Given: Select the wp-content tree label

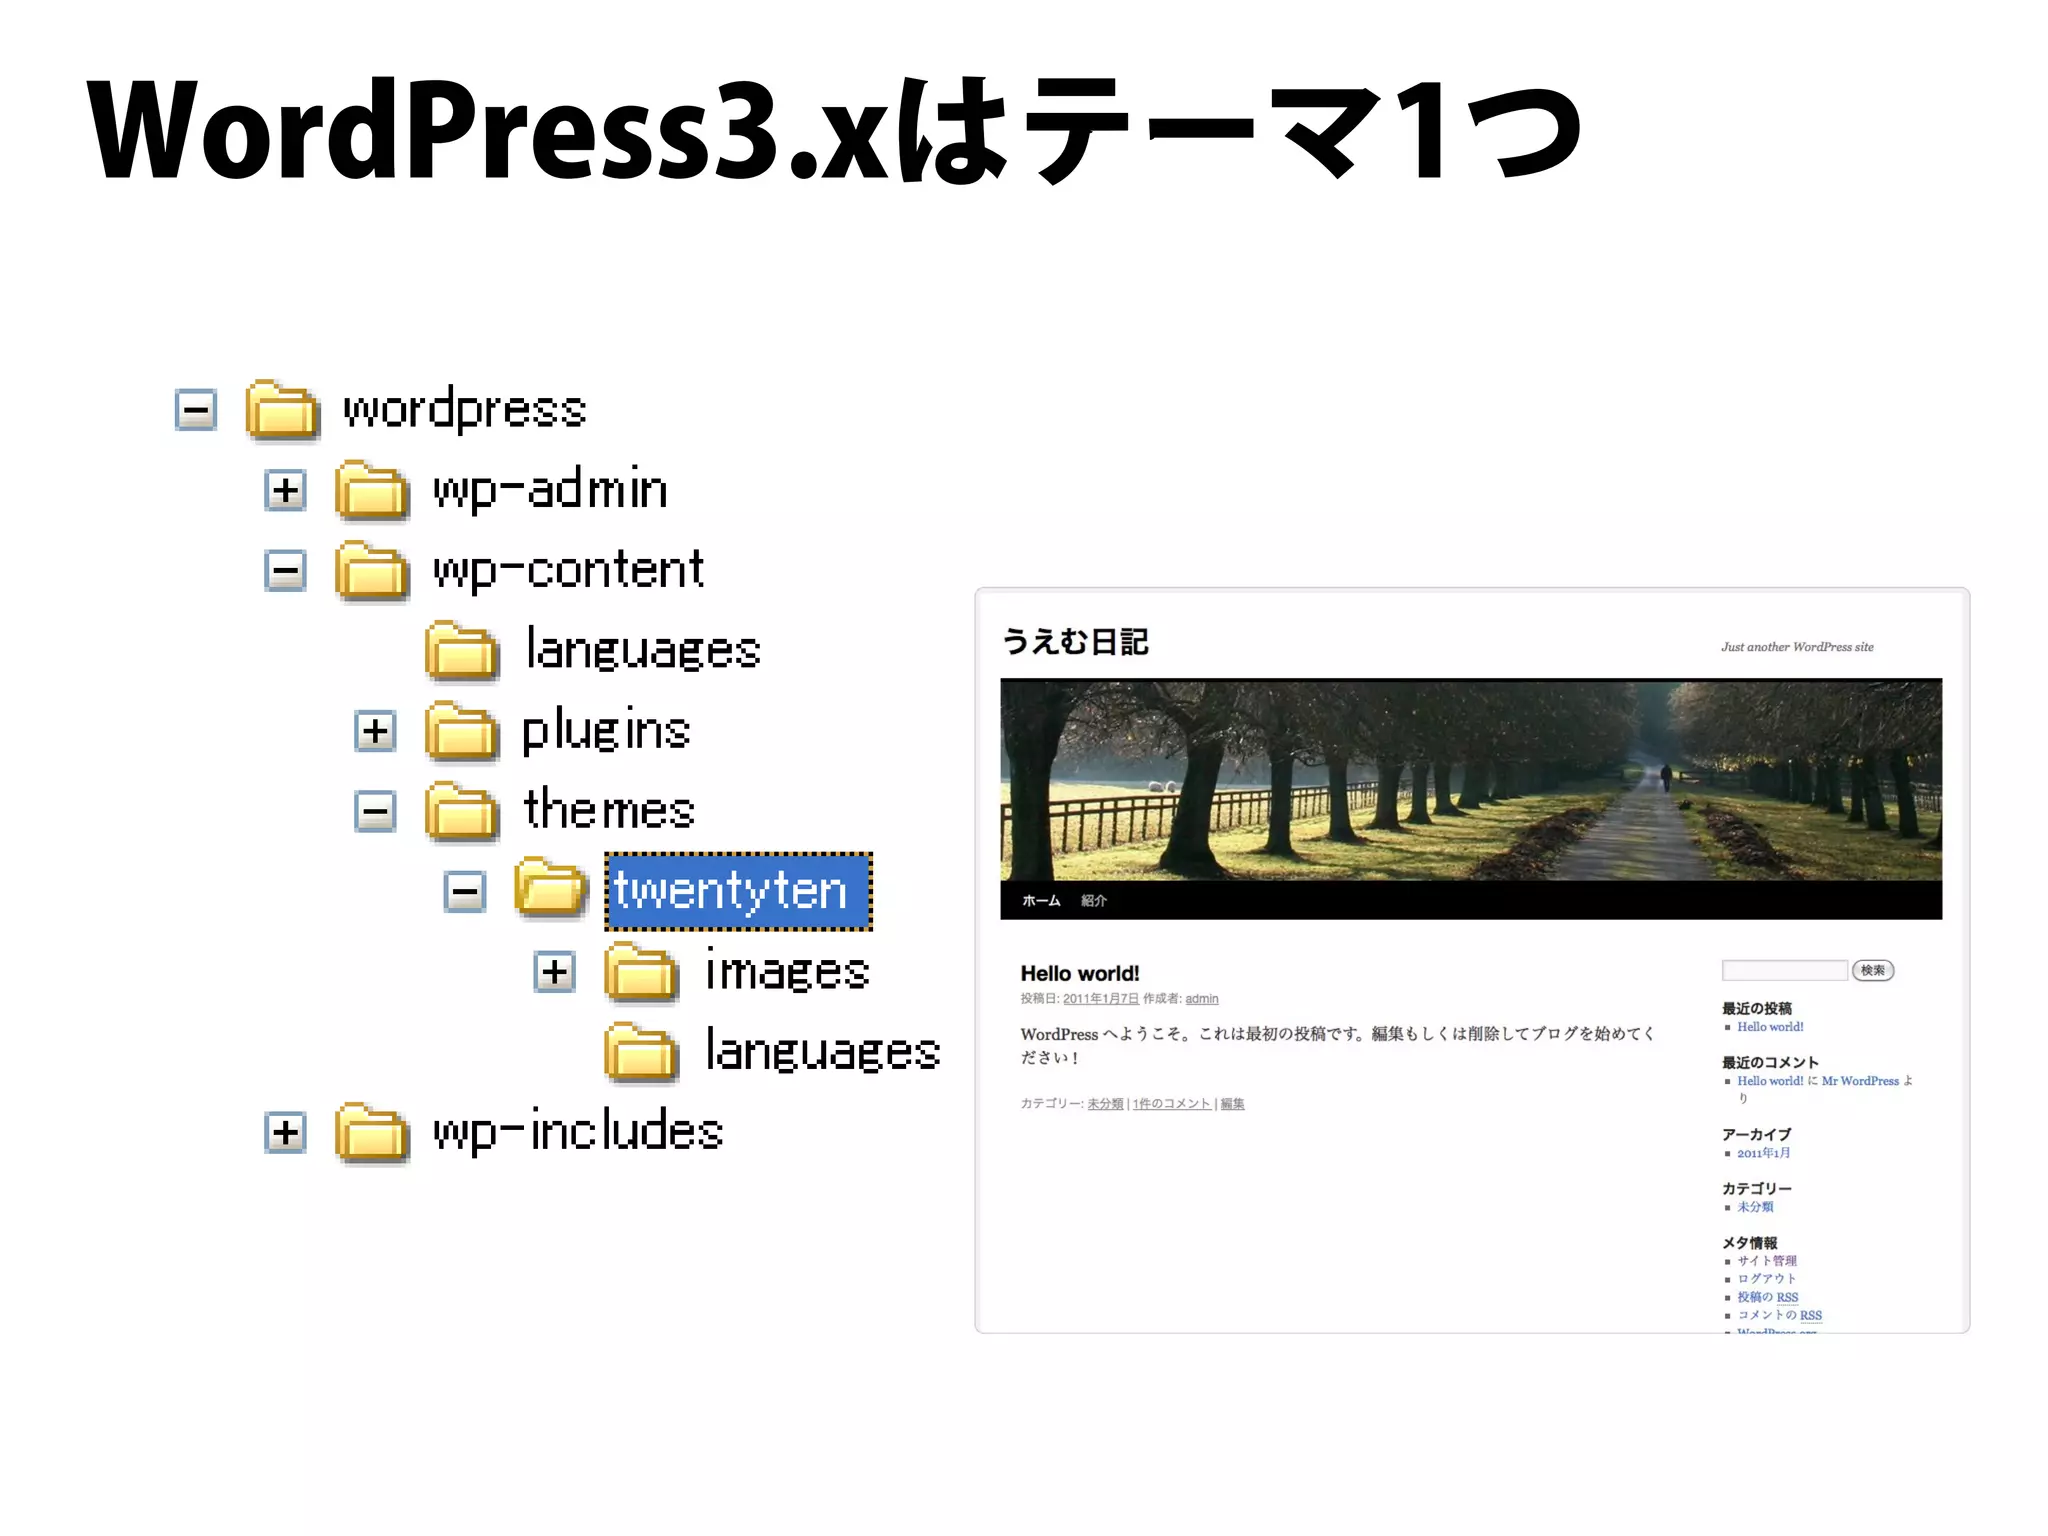Looking at the screenshot, I should point(568,571).
